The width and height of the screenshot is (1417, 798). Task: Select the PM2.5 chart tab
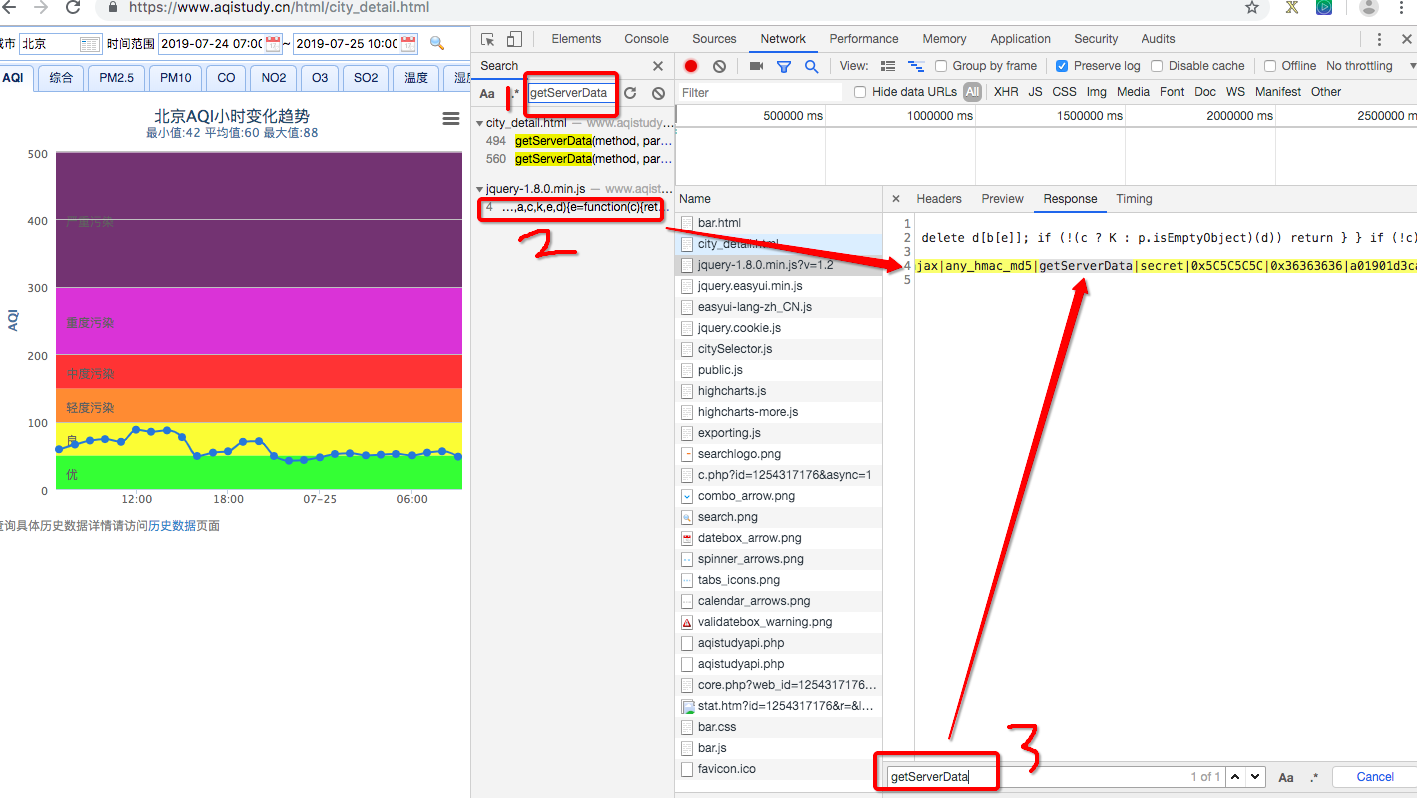point(116,78)
